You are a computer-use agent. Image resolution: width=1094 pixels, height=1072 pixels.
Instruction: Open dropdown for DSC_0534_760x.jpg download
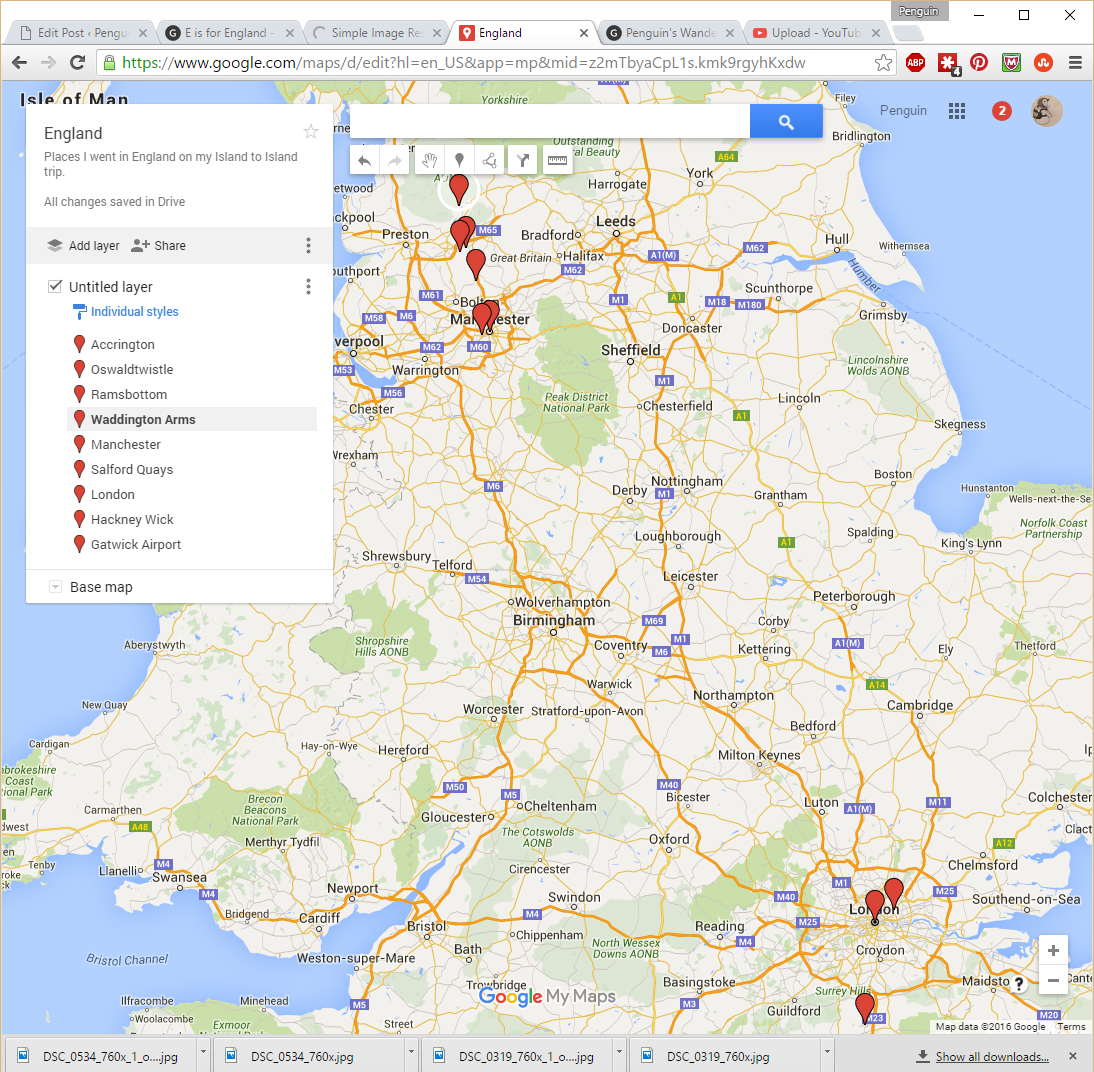[411, 1053]
